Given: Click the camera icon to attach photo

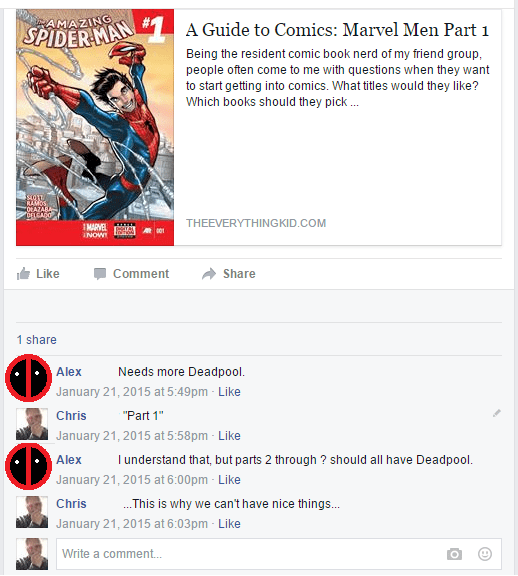Looking at the screenshot, I should [x=454, y=554].
